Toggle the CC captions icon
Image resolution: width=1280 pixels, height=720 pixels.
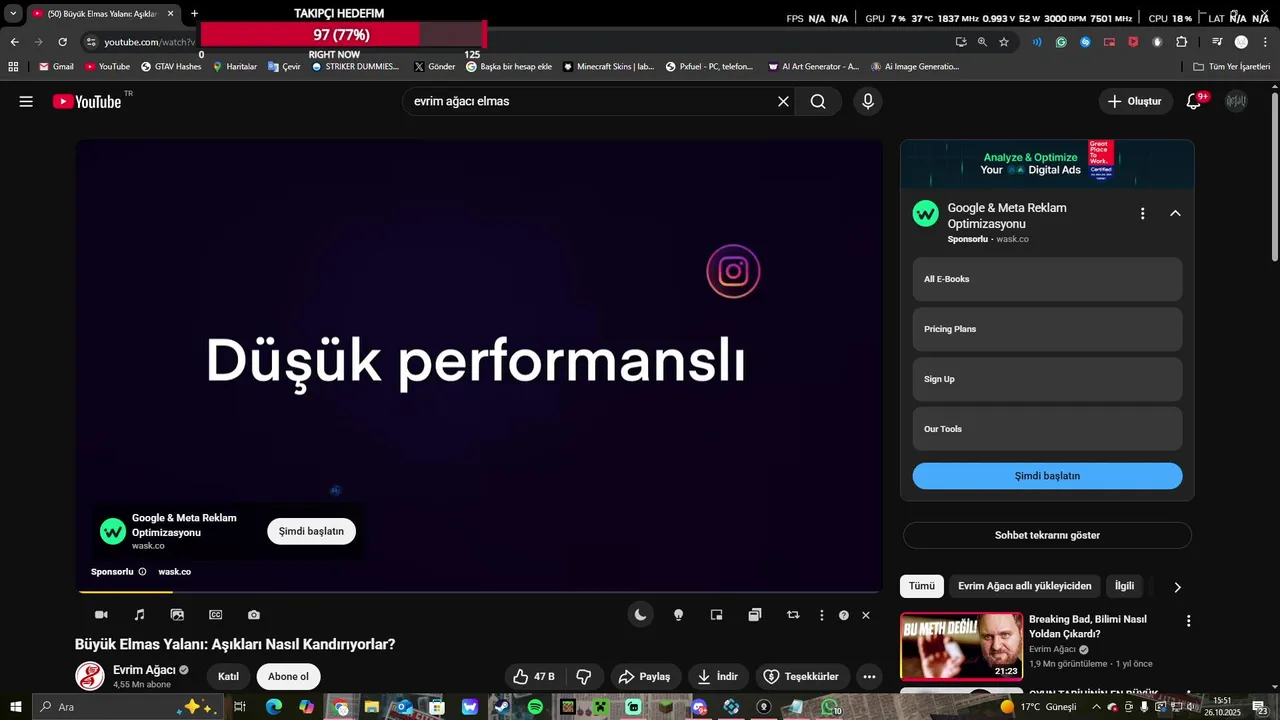[216, 615]
